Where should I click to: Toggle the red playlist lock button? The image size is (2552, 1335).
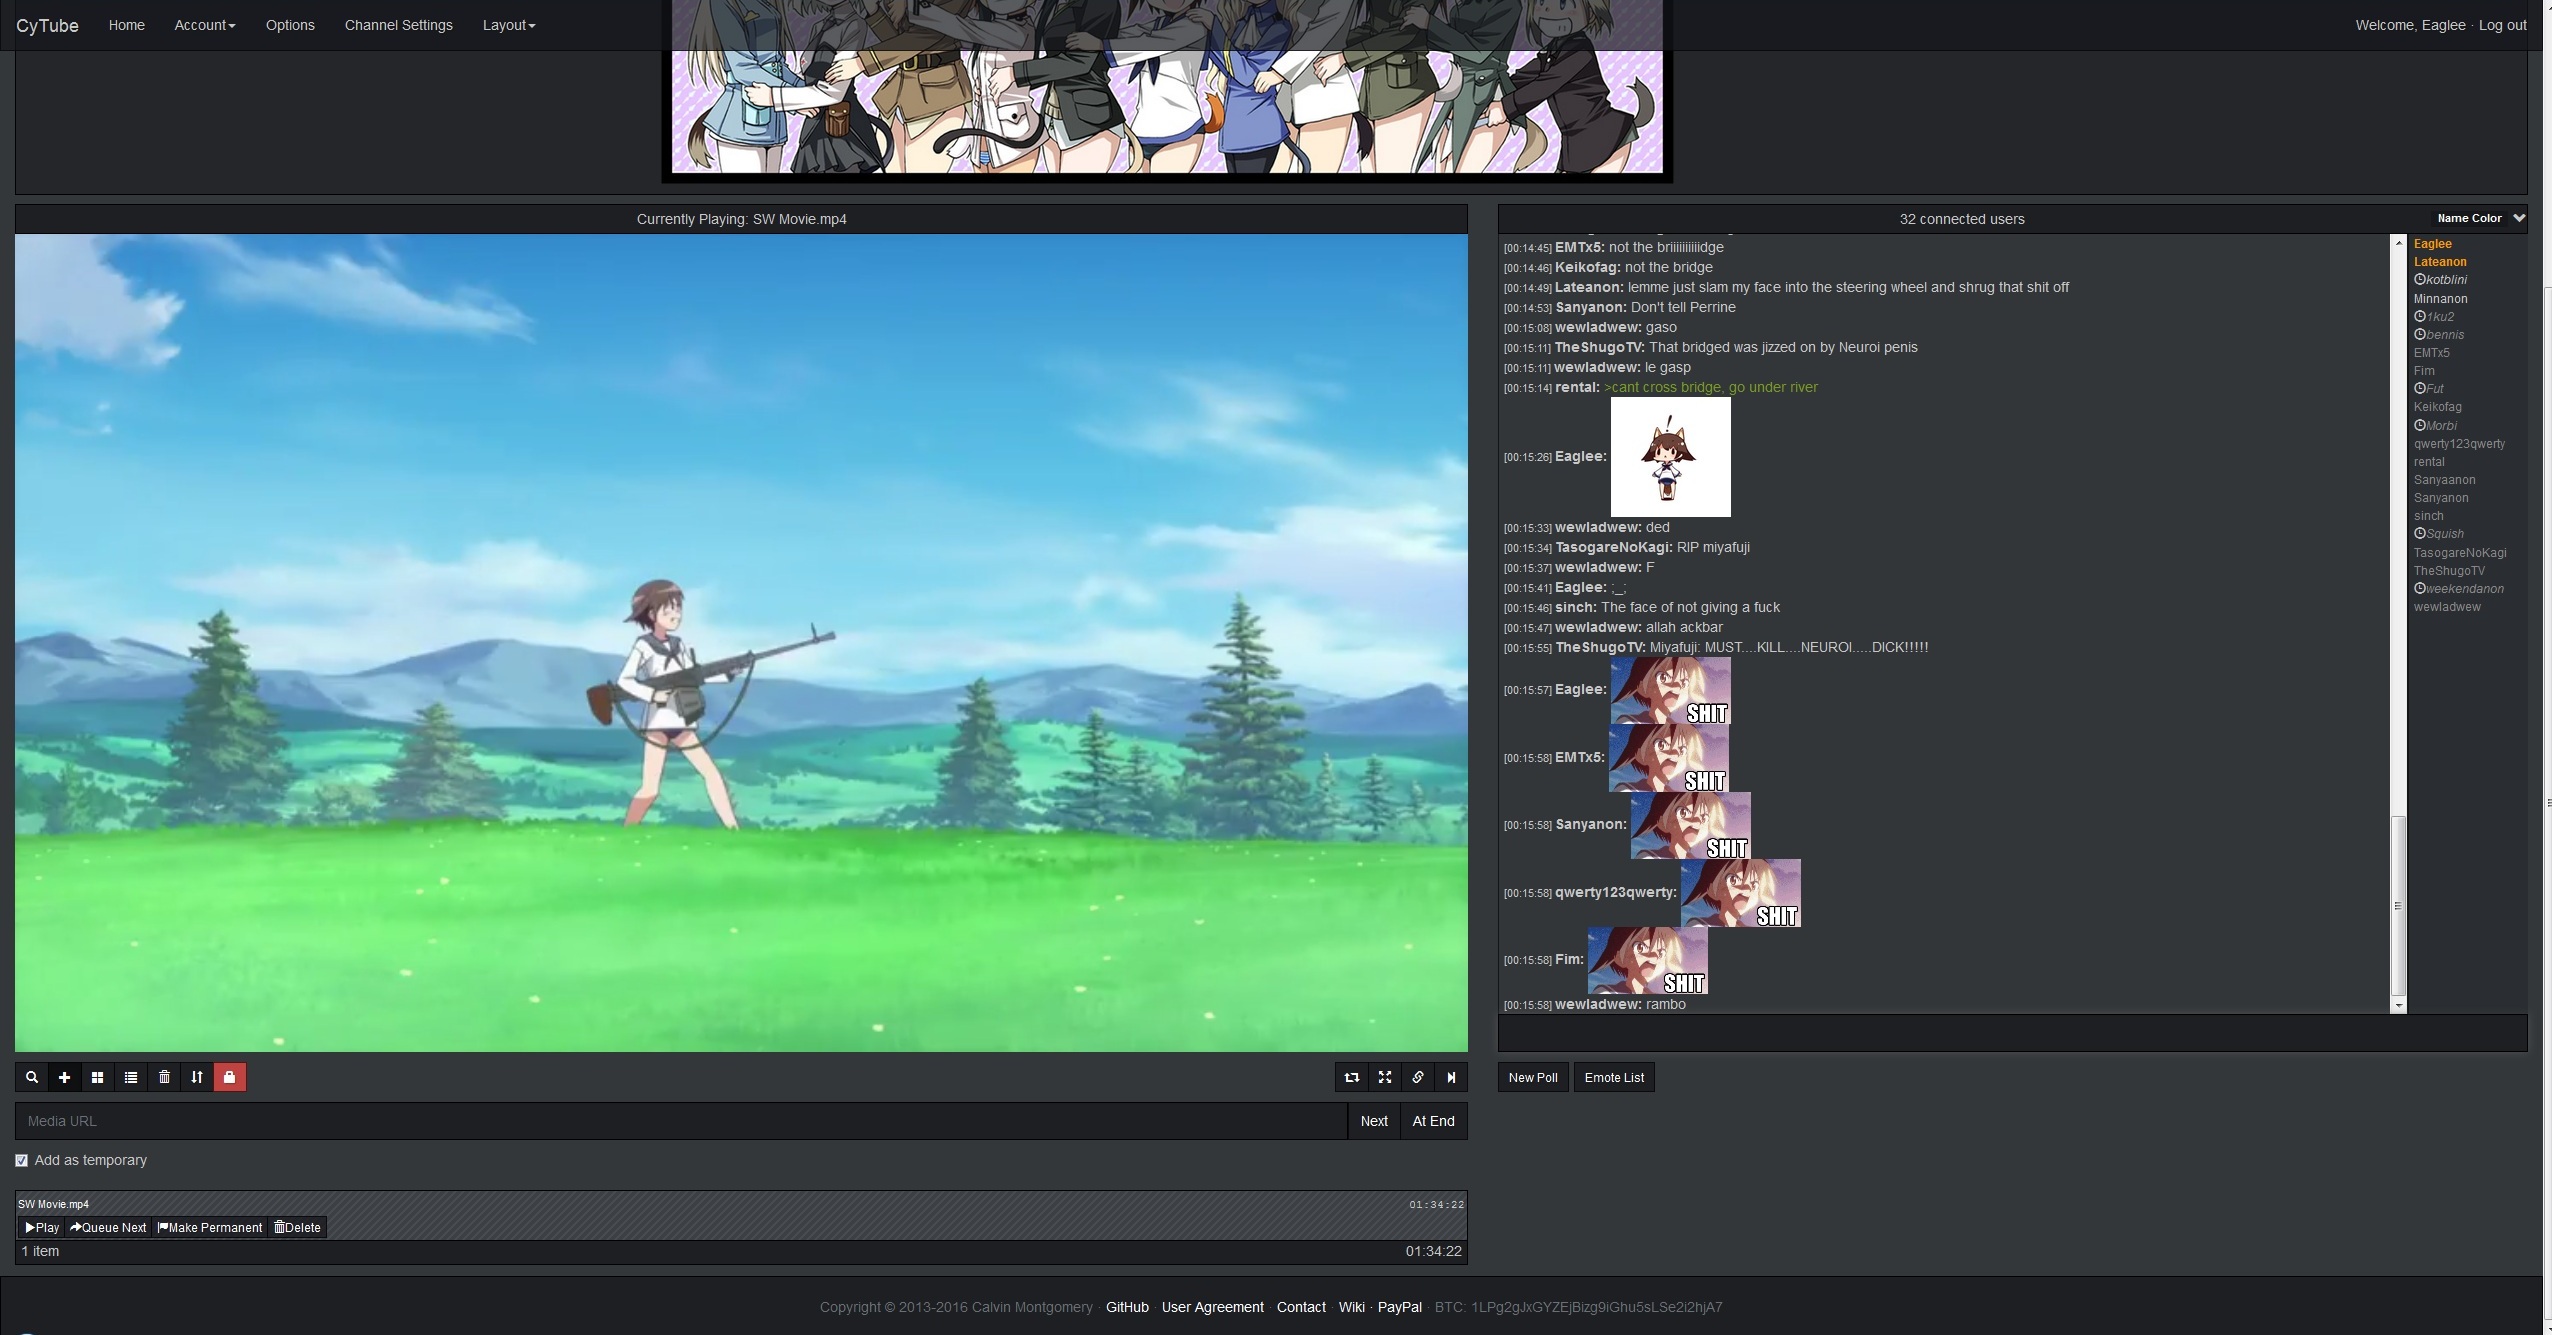(x=230, y=1077)
